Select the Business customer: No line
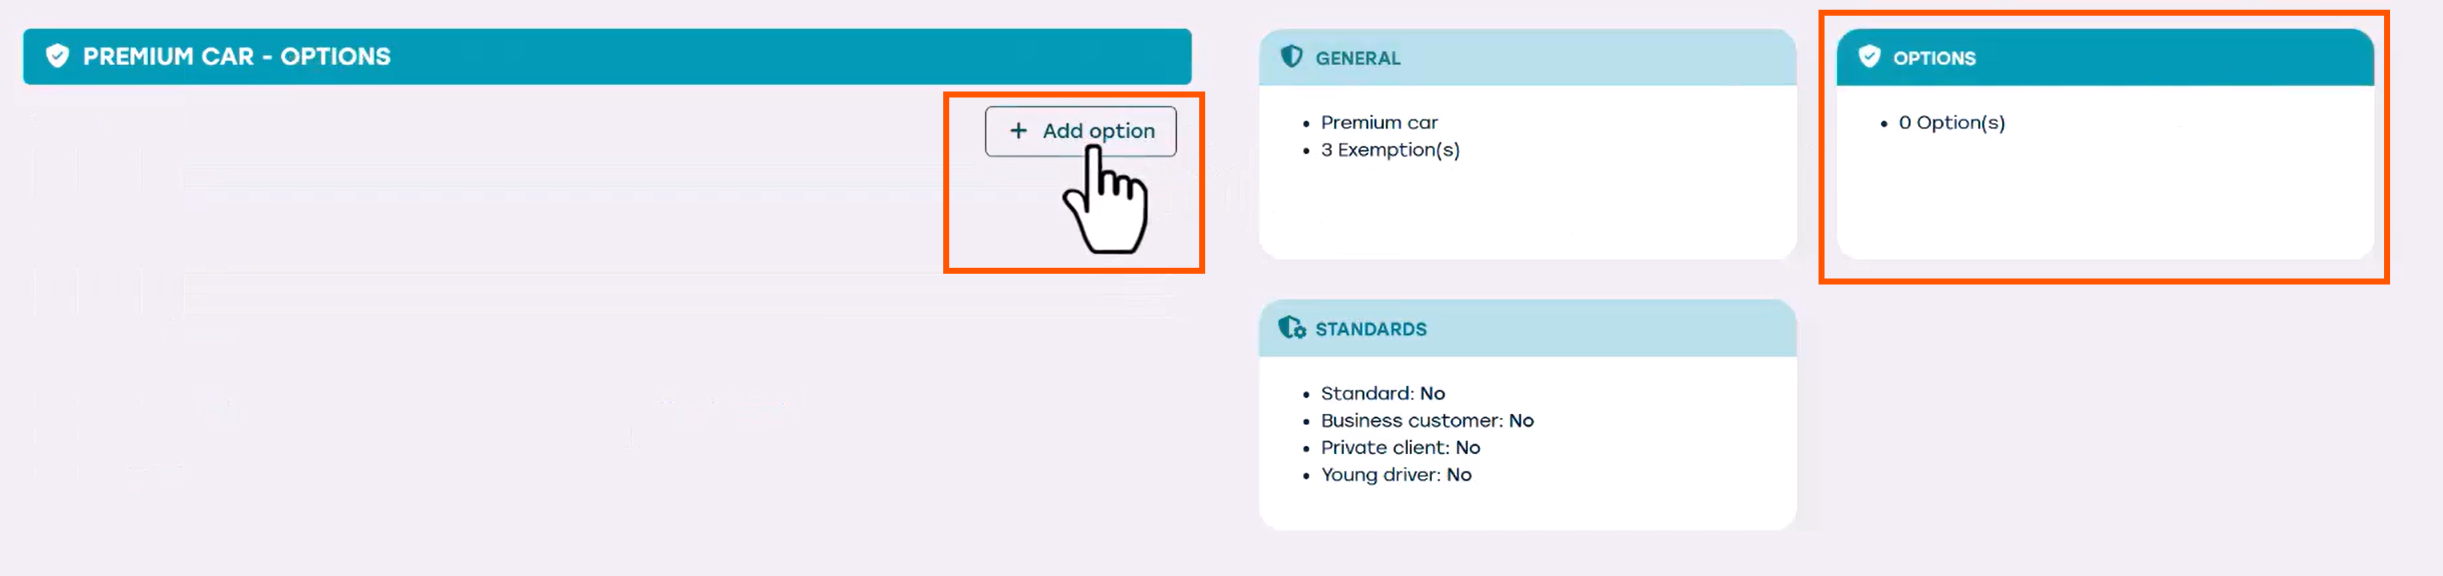Screen dimensions: 2443x576 click(x=1427, y=421)
